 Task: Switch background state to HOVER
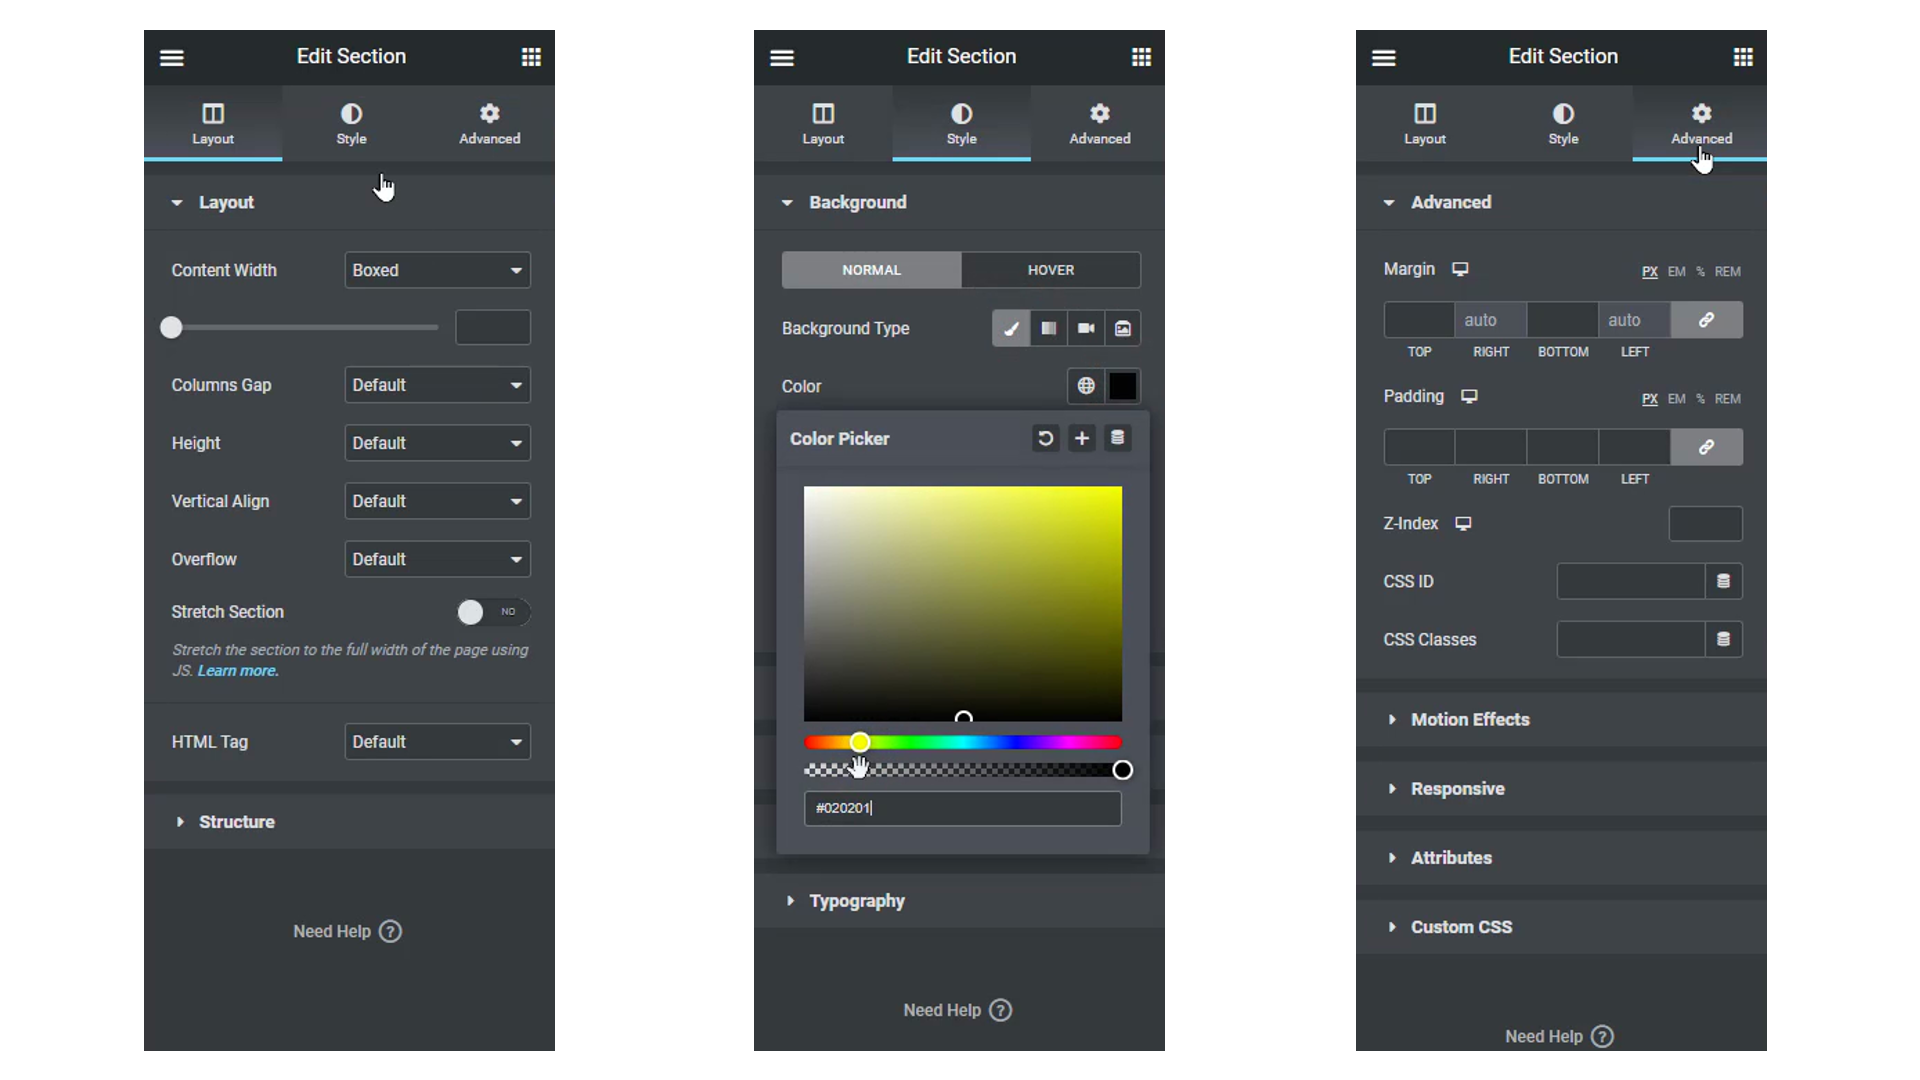[x=1050, y=270]
